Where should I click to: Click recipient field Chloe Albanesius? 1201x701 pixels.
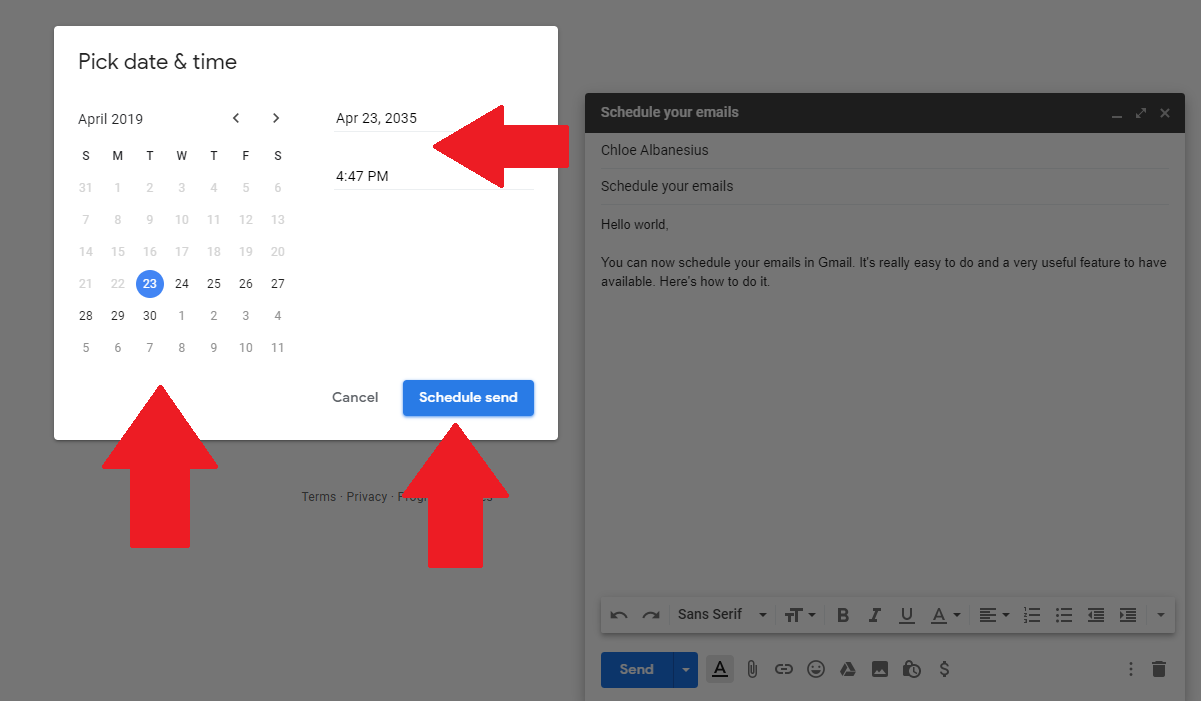884,150
